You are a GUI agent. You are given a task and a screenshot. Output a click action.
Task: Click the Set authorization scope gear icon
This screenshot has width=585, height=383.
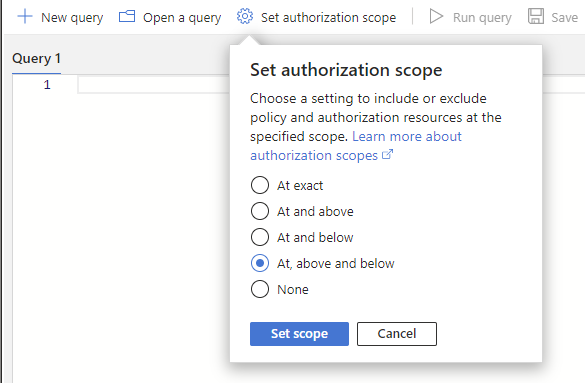coord(245,17)
